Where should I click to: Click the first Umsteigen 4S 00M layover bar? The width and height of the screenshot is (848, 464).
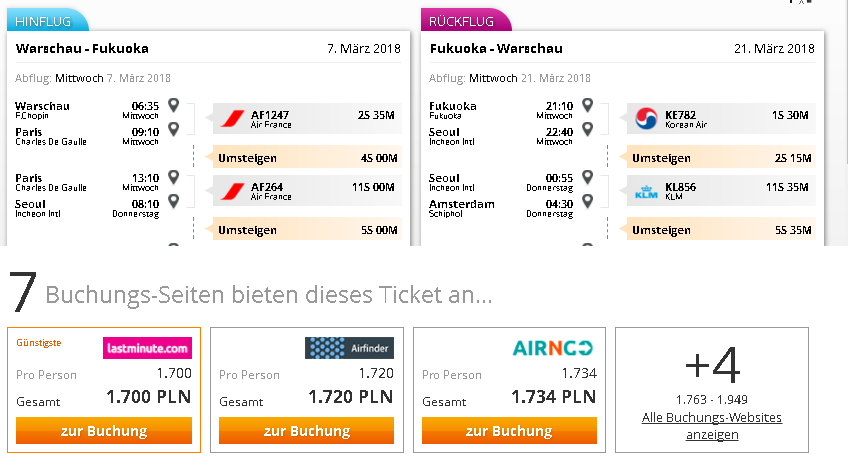[x=307, y=158]
